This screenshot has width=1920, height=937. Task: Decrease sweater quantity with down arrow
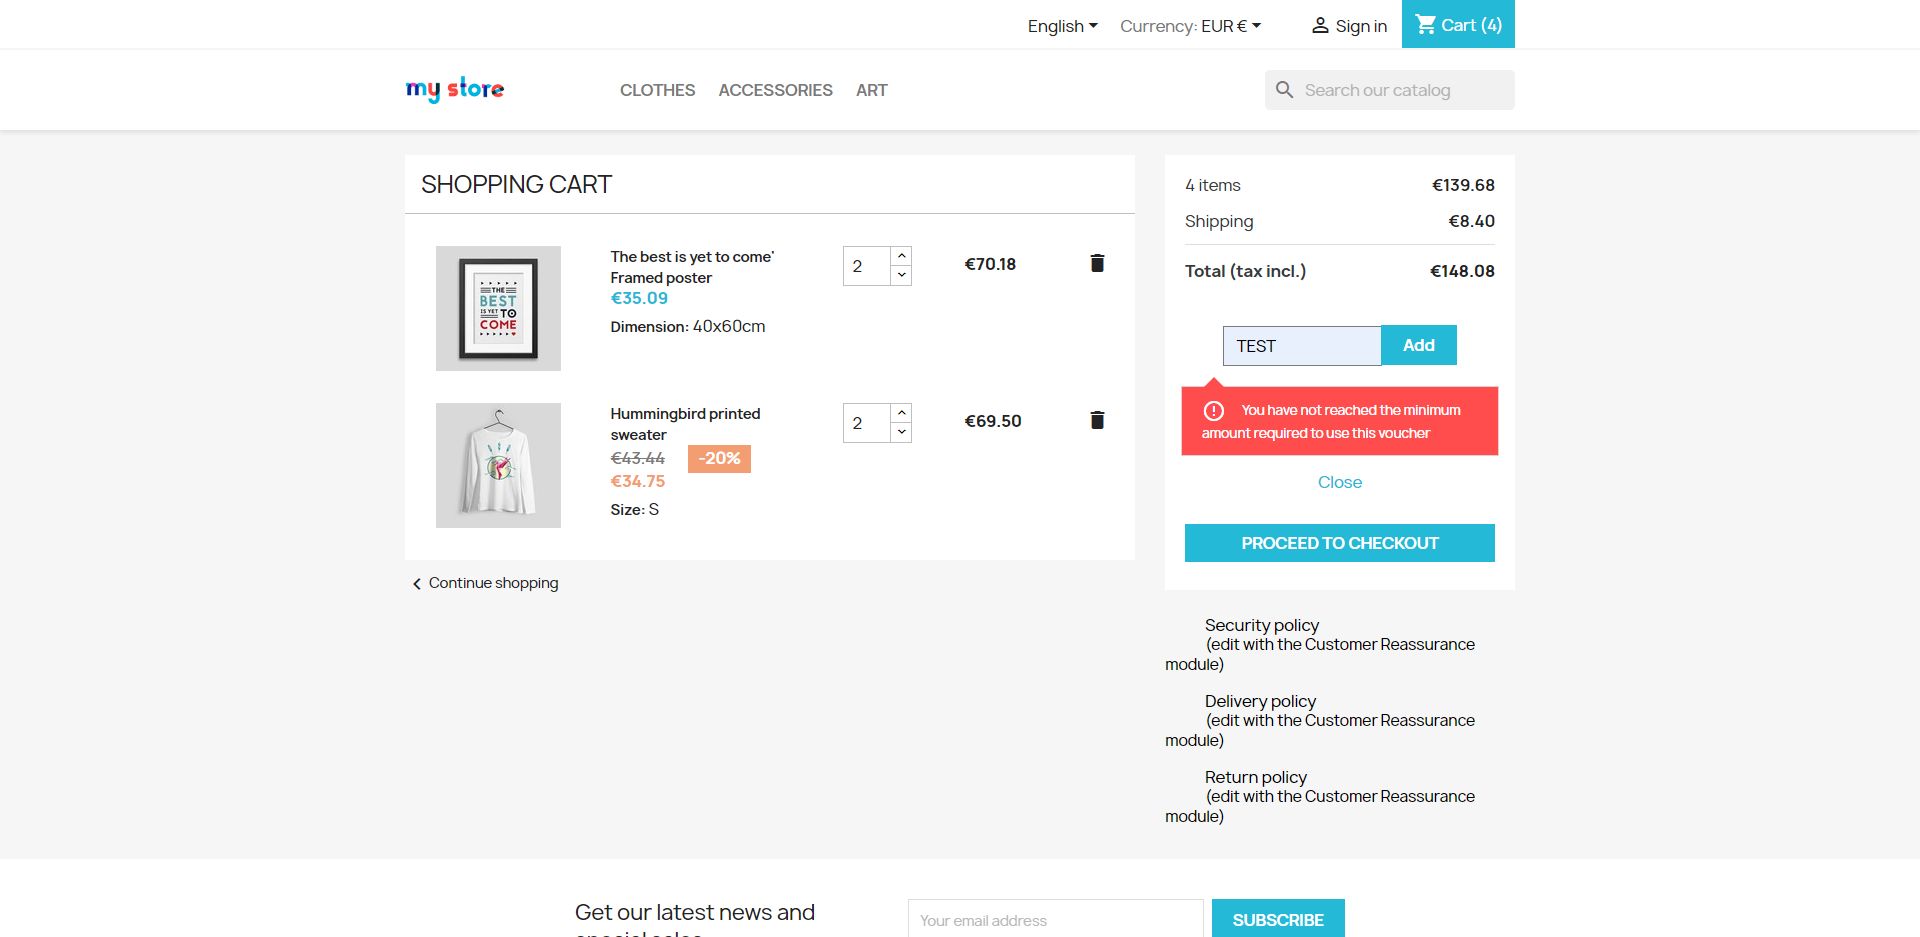point(901,432)
